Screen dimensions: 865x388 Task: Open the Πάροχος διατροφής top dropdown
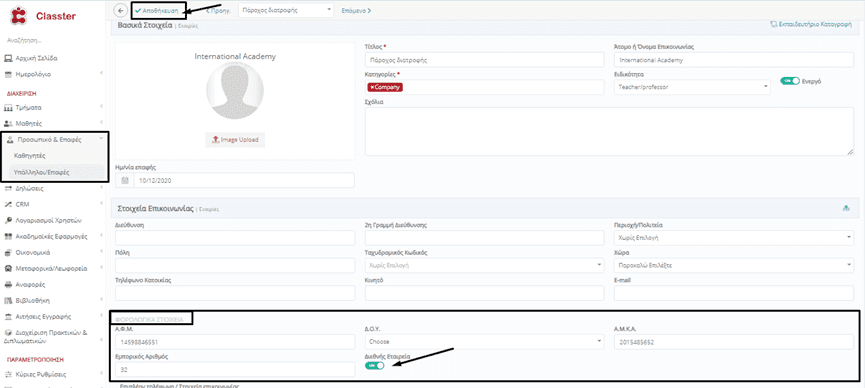(x=286, y=10)
